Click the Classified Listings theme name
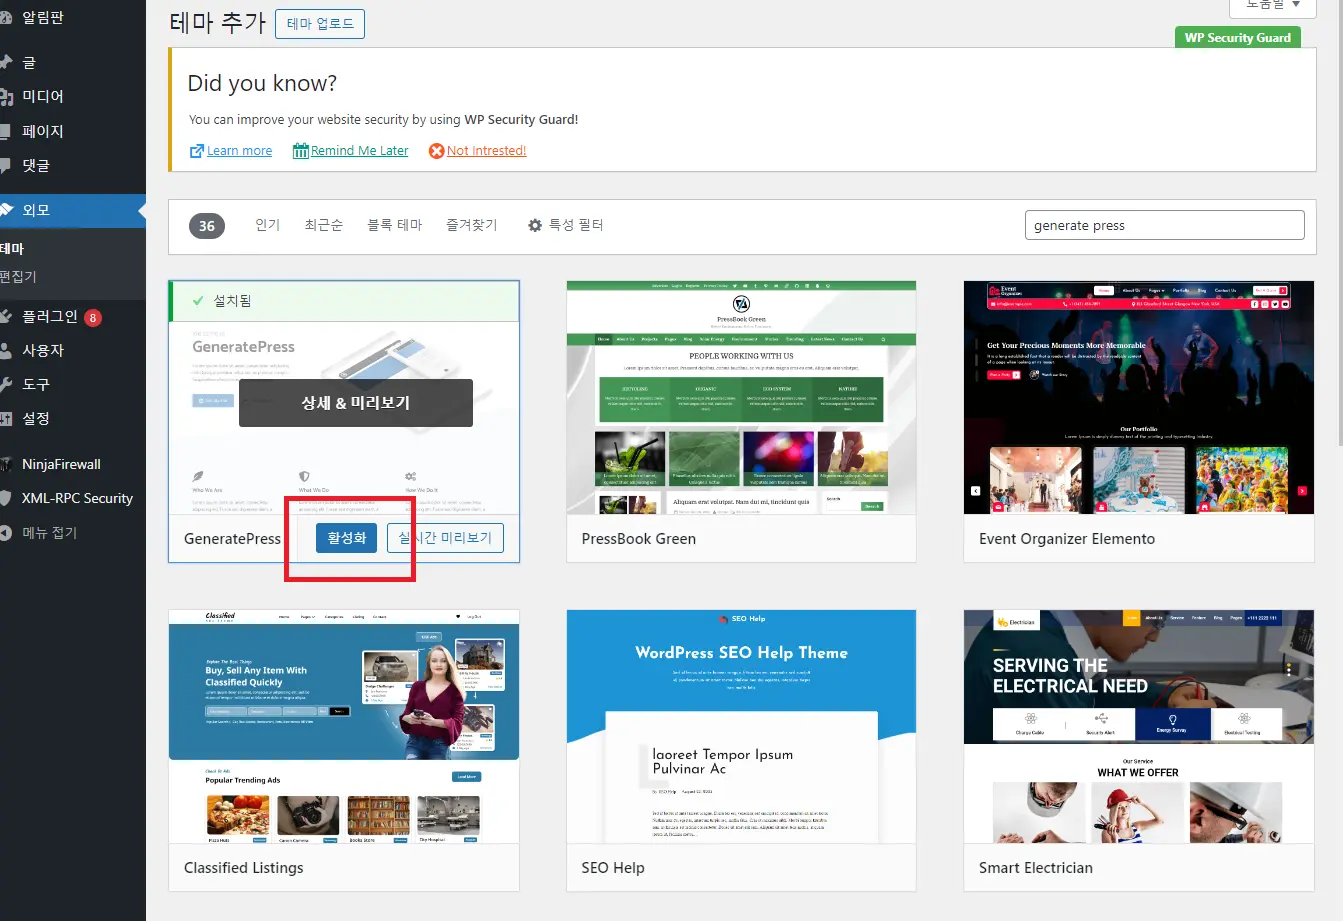The width and height of the screenshot is (1343, 921). [x=244, y=868]
